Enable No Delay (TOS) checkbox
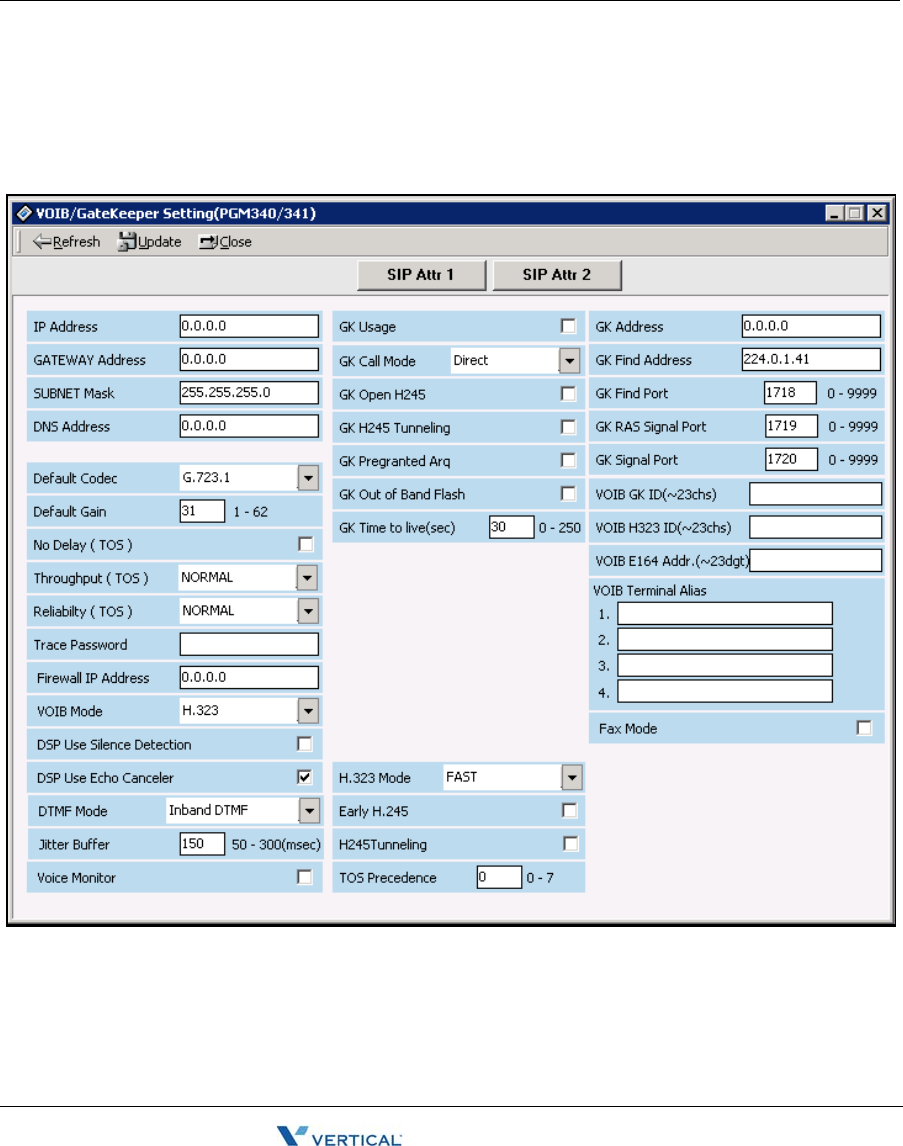The height and width of the screenshot is (1146, 903). click(305, 544)
